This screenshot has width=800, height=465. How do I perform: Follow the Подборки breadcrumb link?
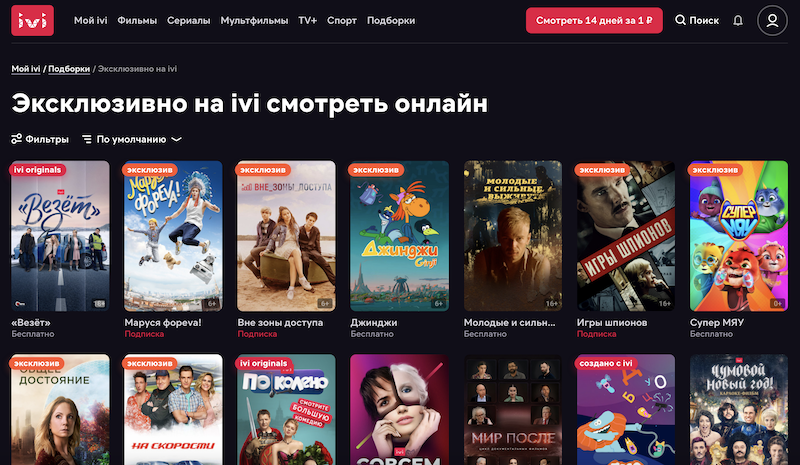[69, 69]
